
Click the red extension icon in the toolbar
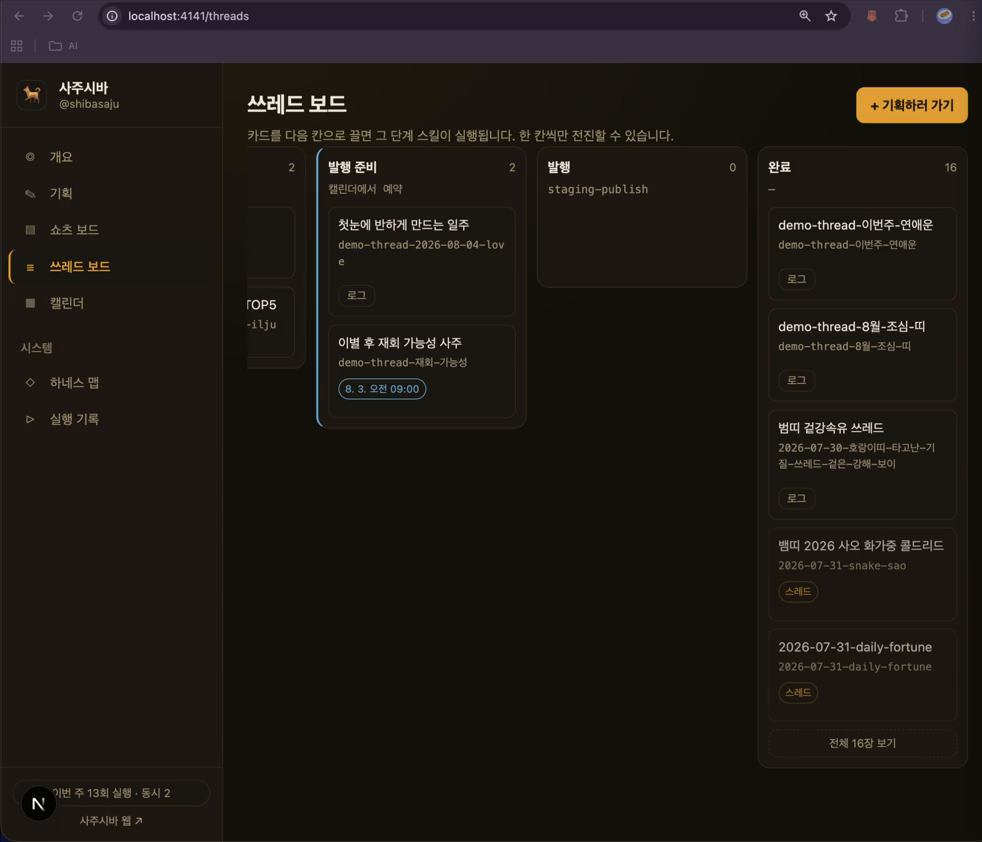(x=872, y=16)
